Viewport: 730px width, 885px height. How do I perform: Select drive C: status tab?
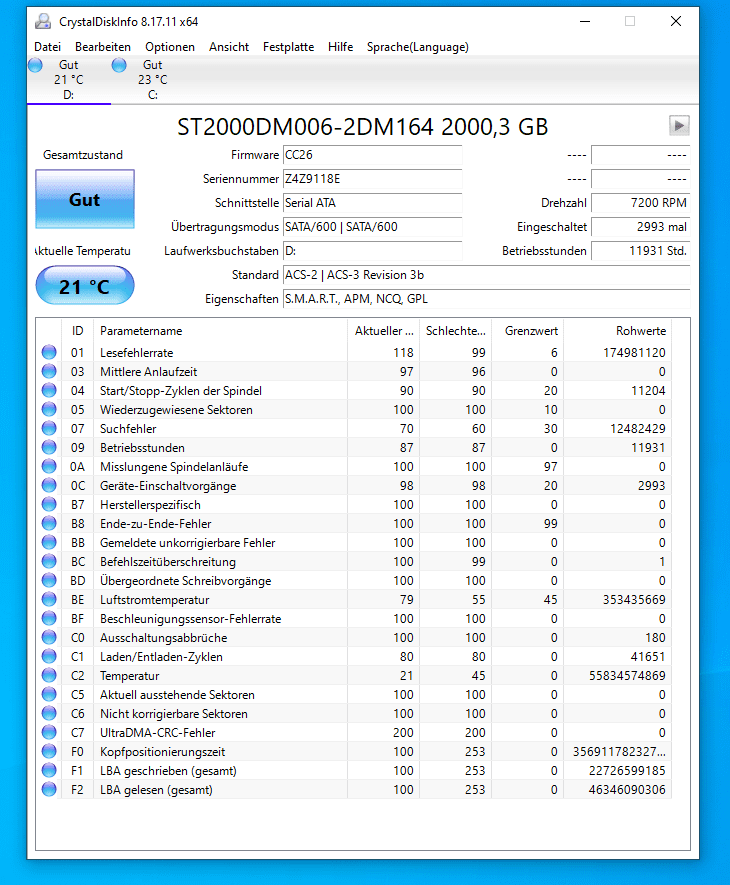[x=153, y=80]
